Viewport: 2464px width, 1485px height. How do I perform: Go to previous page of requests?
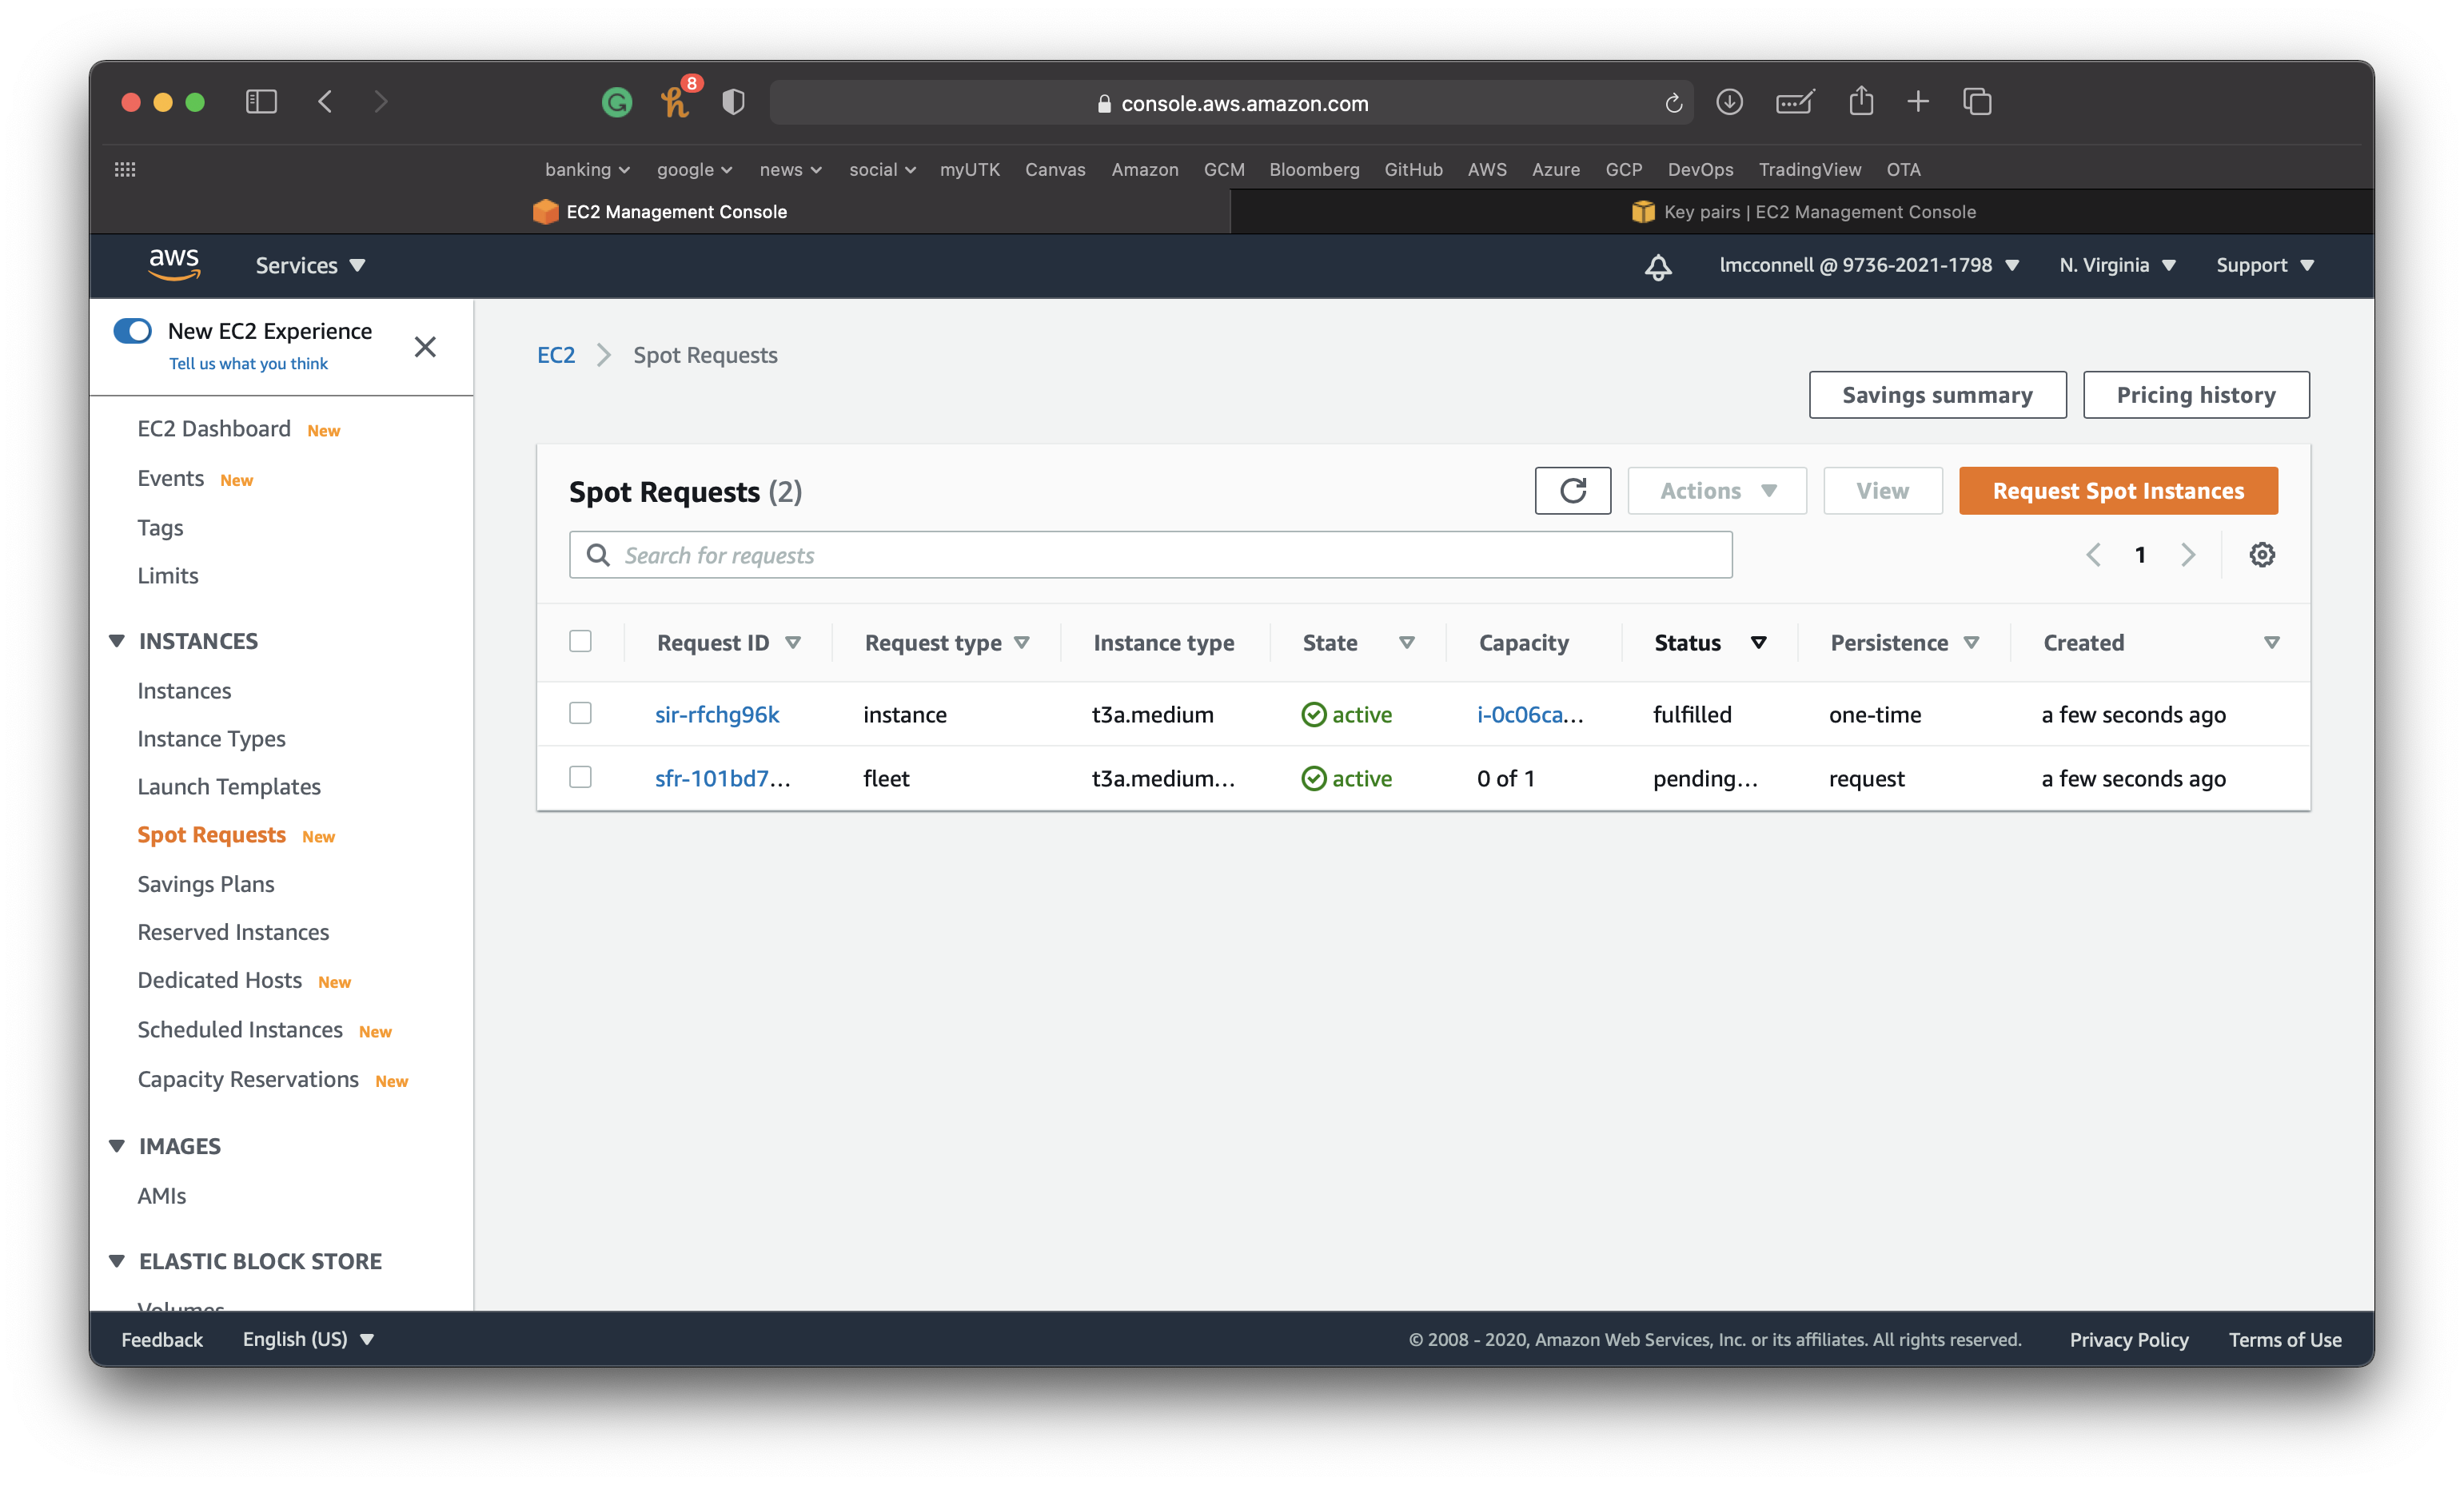point(2093,555)
